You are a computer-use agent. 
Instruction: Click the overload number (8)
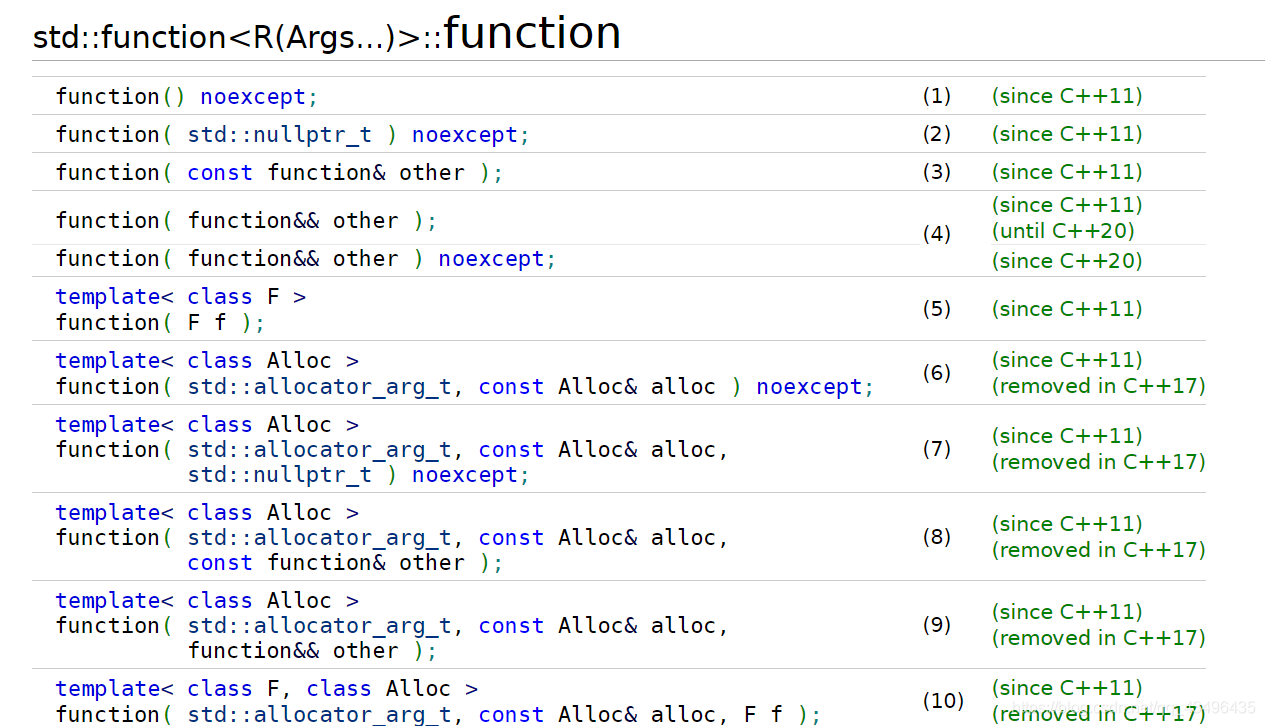pyautogui.click(x=937, y=537)
